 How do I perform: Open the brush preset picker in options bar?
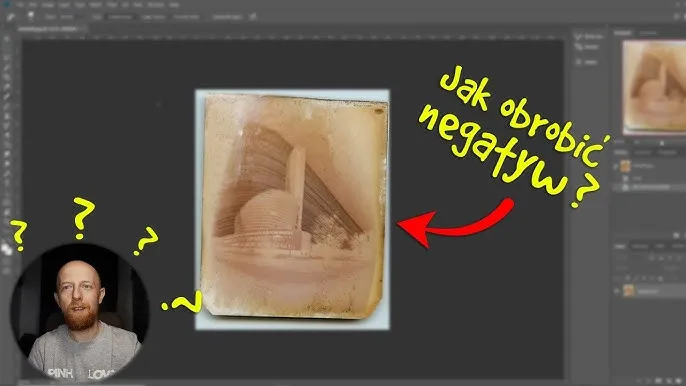[x=31, y=16]
